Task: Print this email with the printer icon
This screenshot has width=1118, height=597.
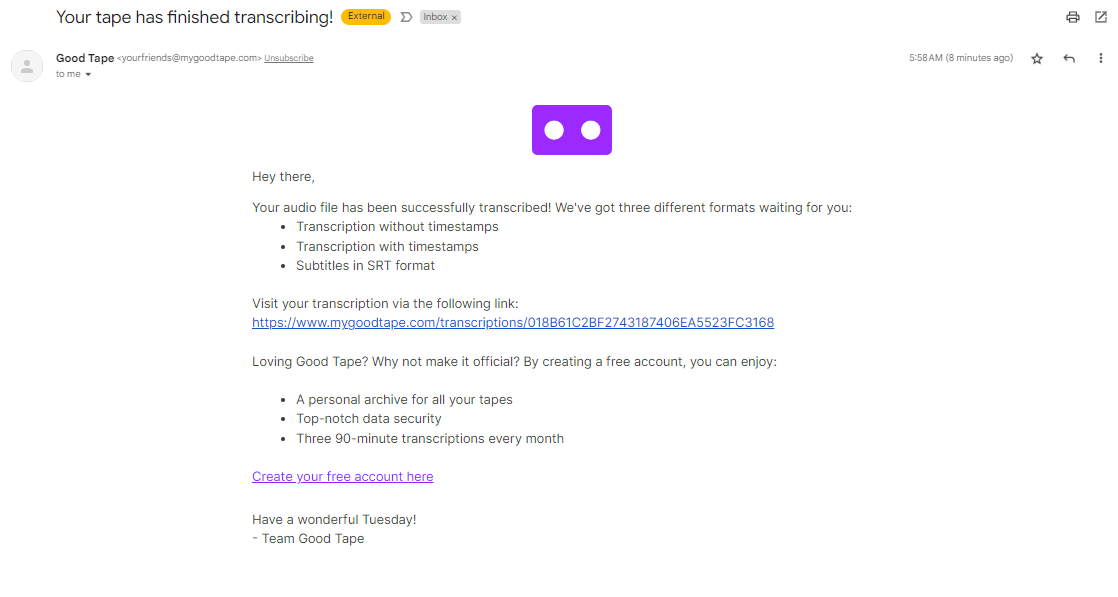Action: pyautogui.click(x=1073, y=17)
